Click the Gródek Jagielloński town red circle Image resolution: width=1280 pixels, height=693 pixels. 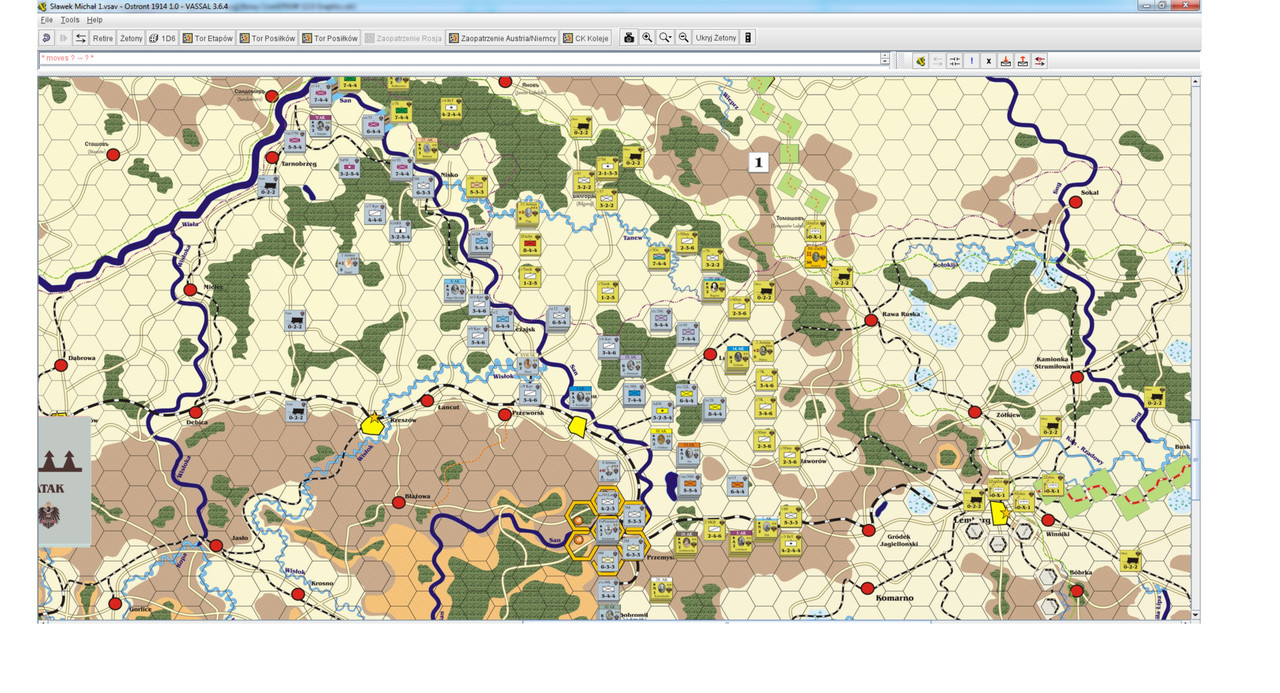[868, 530]
